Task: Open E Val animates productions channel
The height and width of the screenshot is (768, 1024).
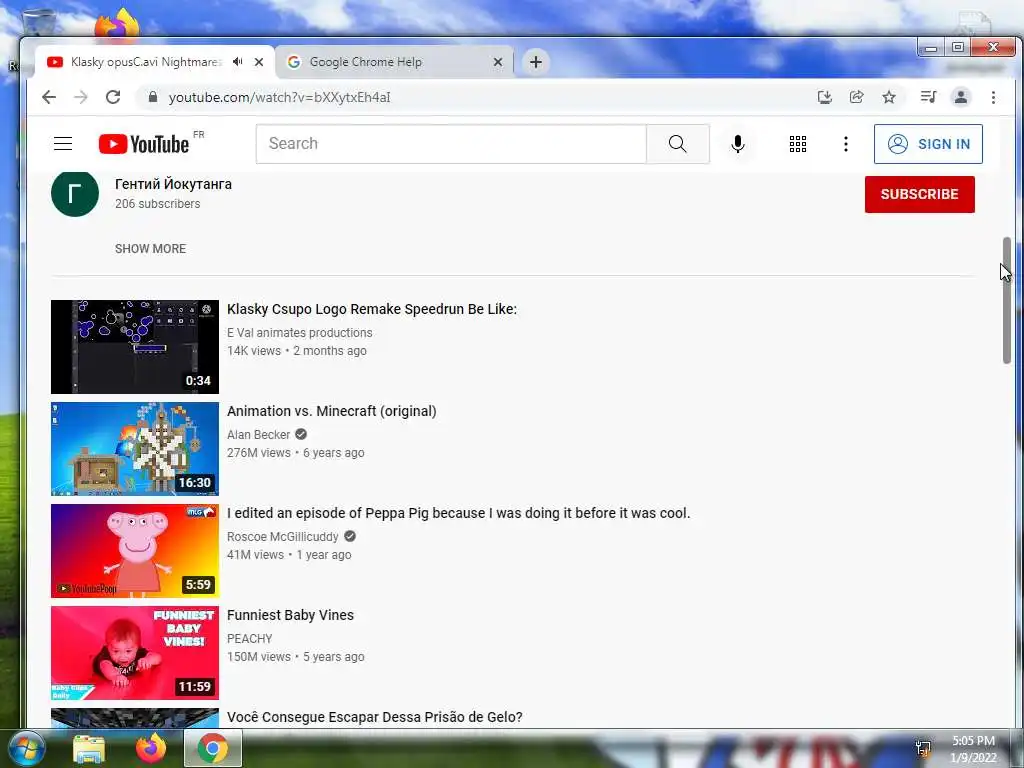Action: pos(300,332)
